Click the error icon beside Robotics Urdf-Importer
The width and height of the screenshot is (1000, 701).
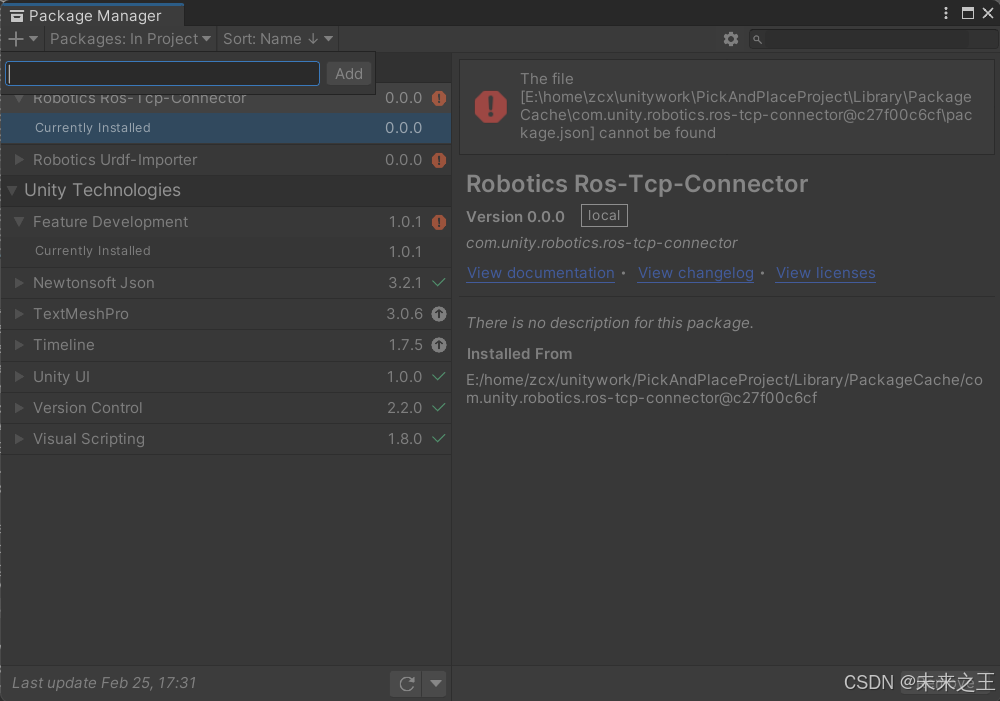point(437,160)
